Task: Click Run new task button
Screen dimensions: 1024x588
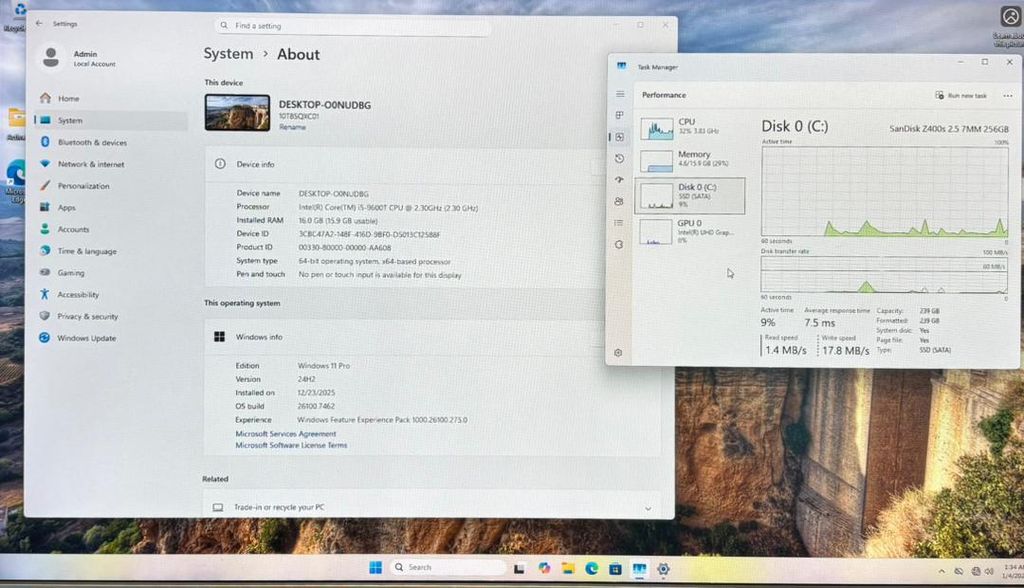Action: tap(961, 95)
